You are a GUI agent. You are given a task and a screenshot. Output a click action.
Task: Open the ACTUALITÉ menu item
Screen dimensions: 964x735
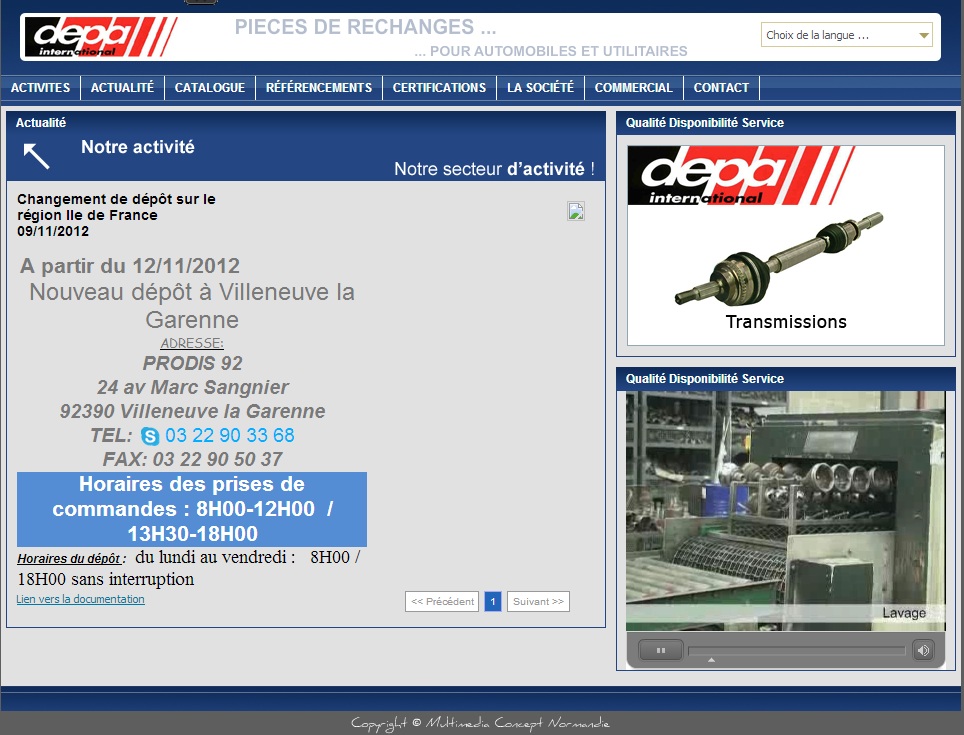click(x=122, y=88)
